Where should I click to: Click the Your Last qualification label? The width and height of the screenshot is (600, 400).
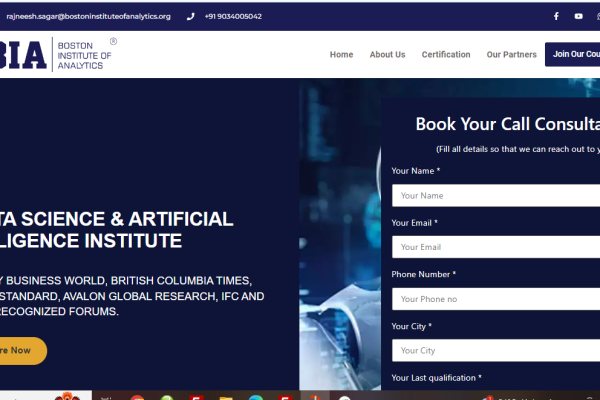coord(436,378)
